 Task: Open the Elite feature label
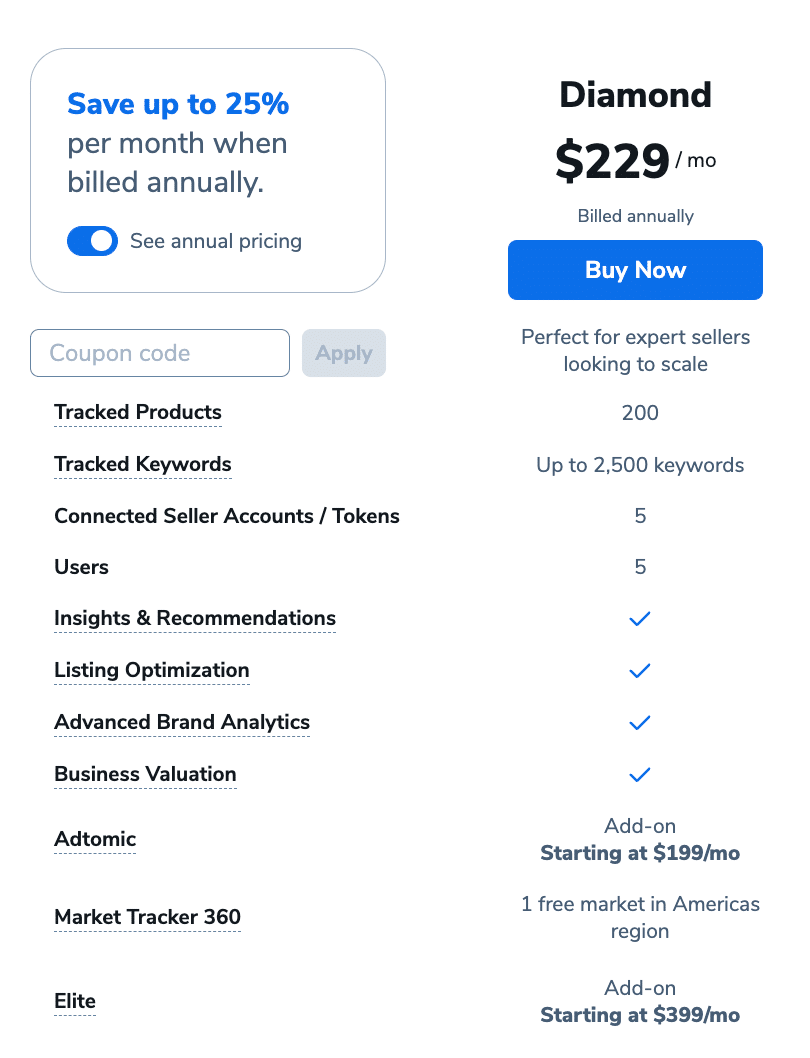[x=75, y=1001]
